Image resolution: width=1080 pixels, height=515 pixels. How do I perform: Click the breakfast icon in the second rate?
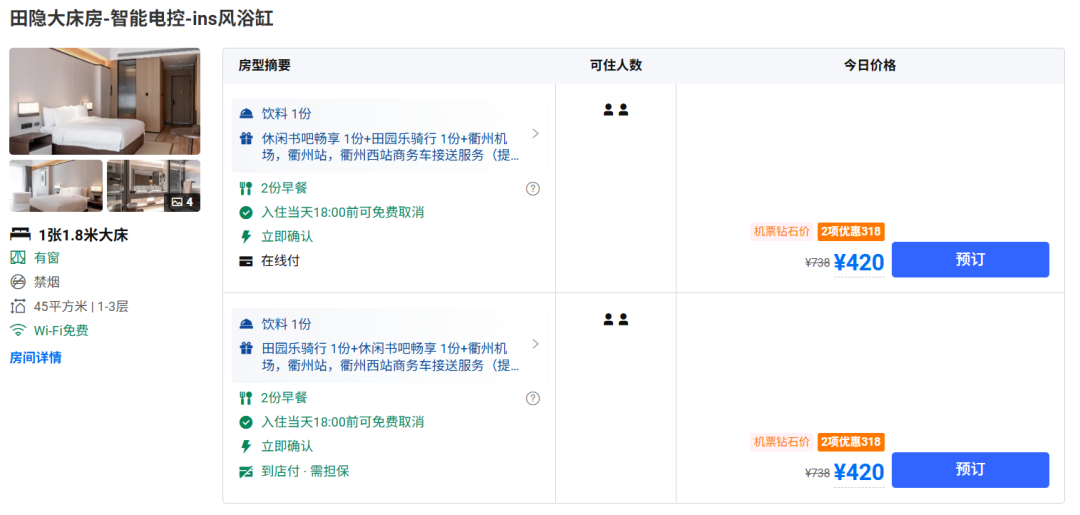(246, 398)
